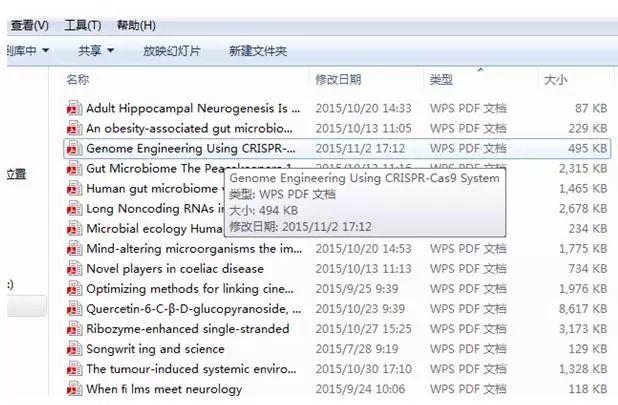Select file name When fi lms meet neurology
Viewport: 618px width, 405px height.
[x=164, y=389]
